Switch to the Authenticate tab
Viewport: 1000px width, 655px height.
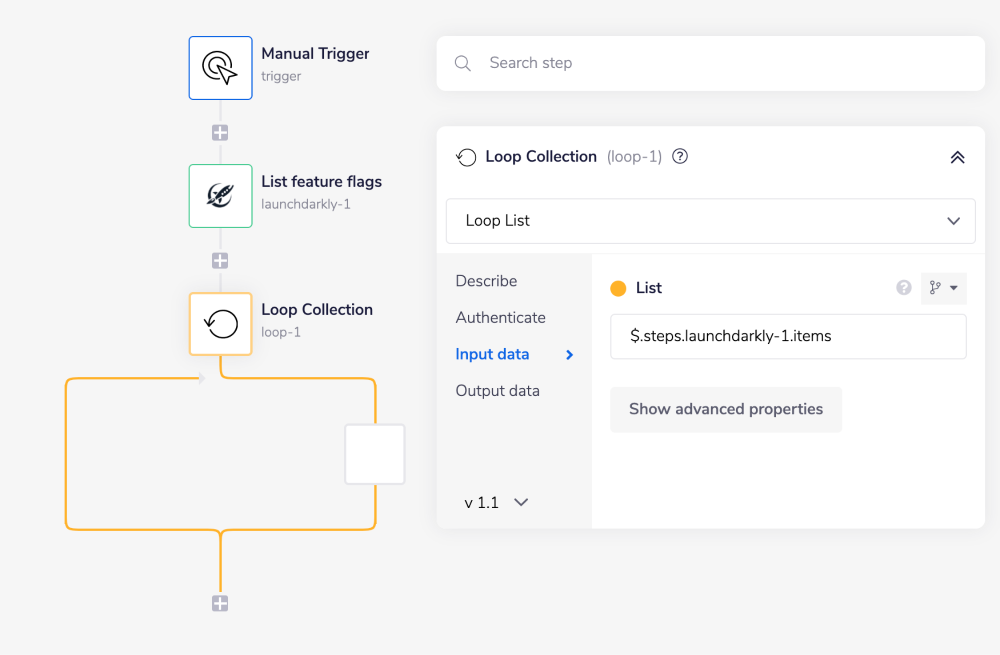click(x=500, y=318)
